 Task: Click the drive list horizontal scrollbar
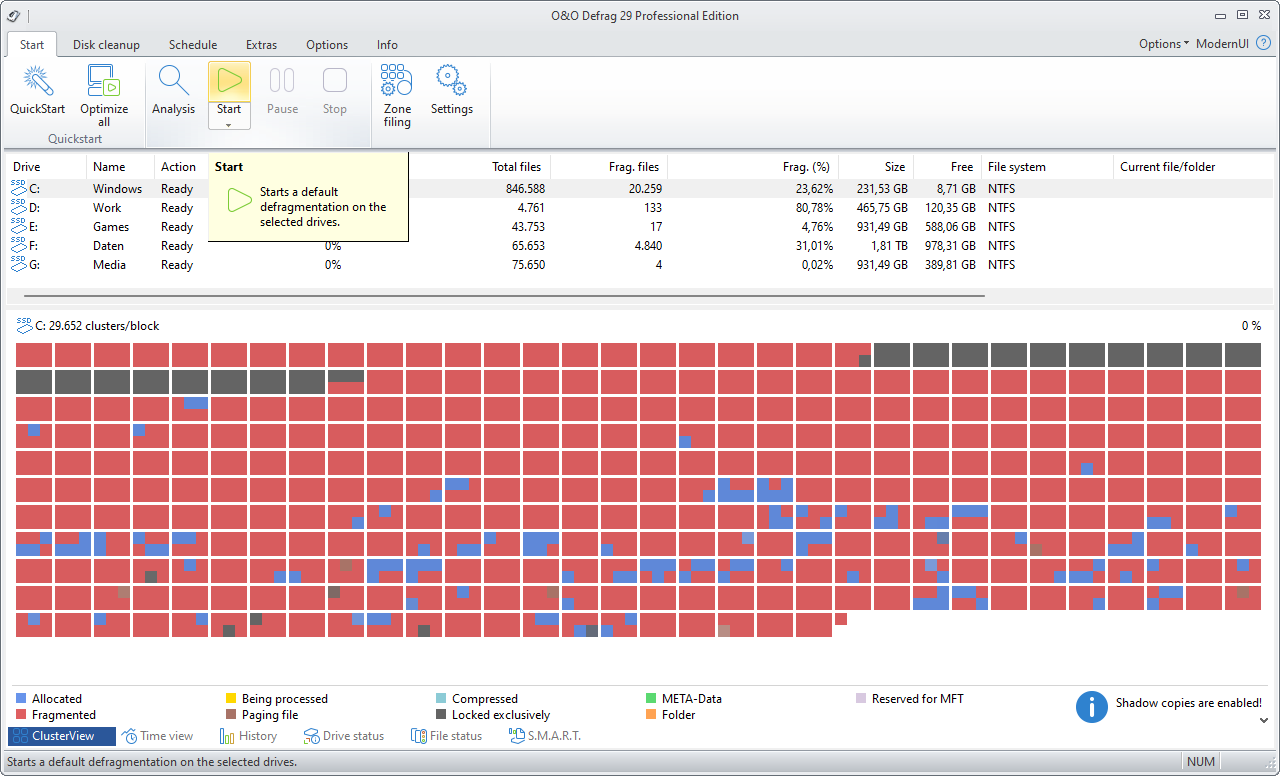(504, 296)
